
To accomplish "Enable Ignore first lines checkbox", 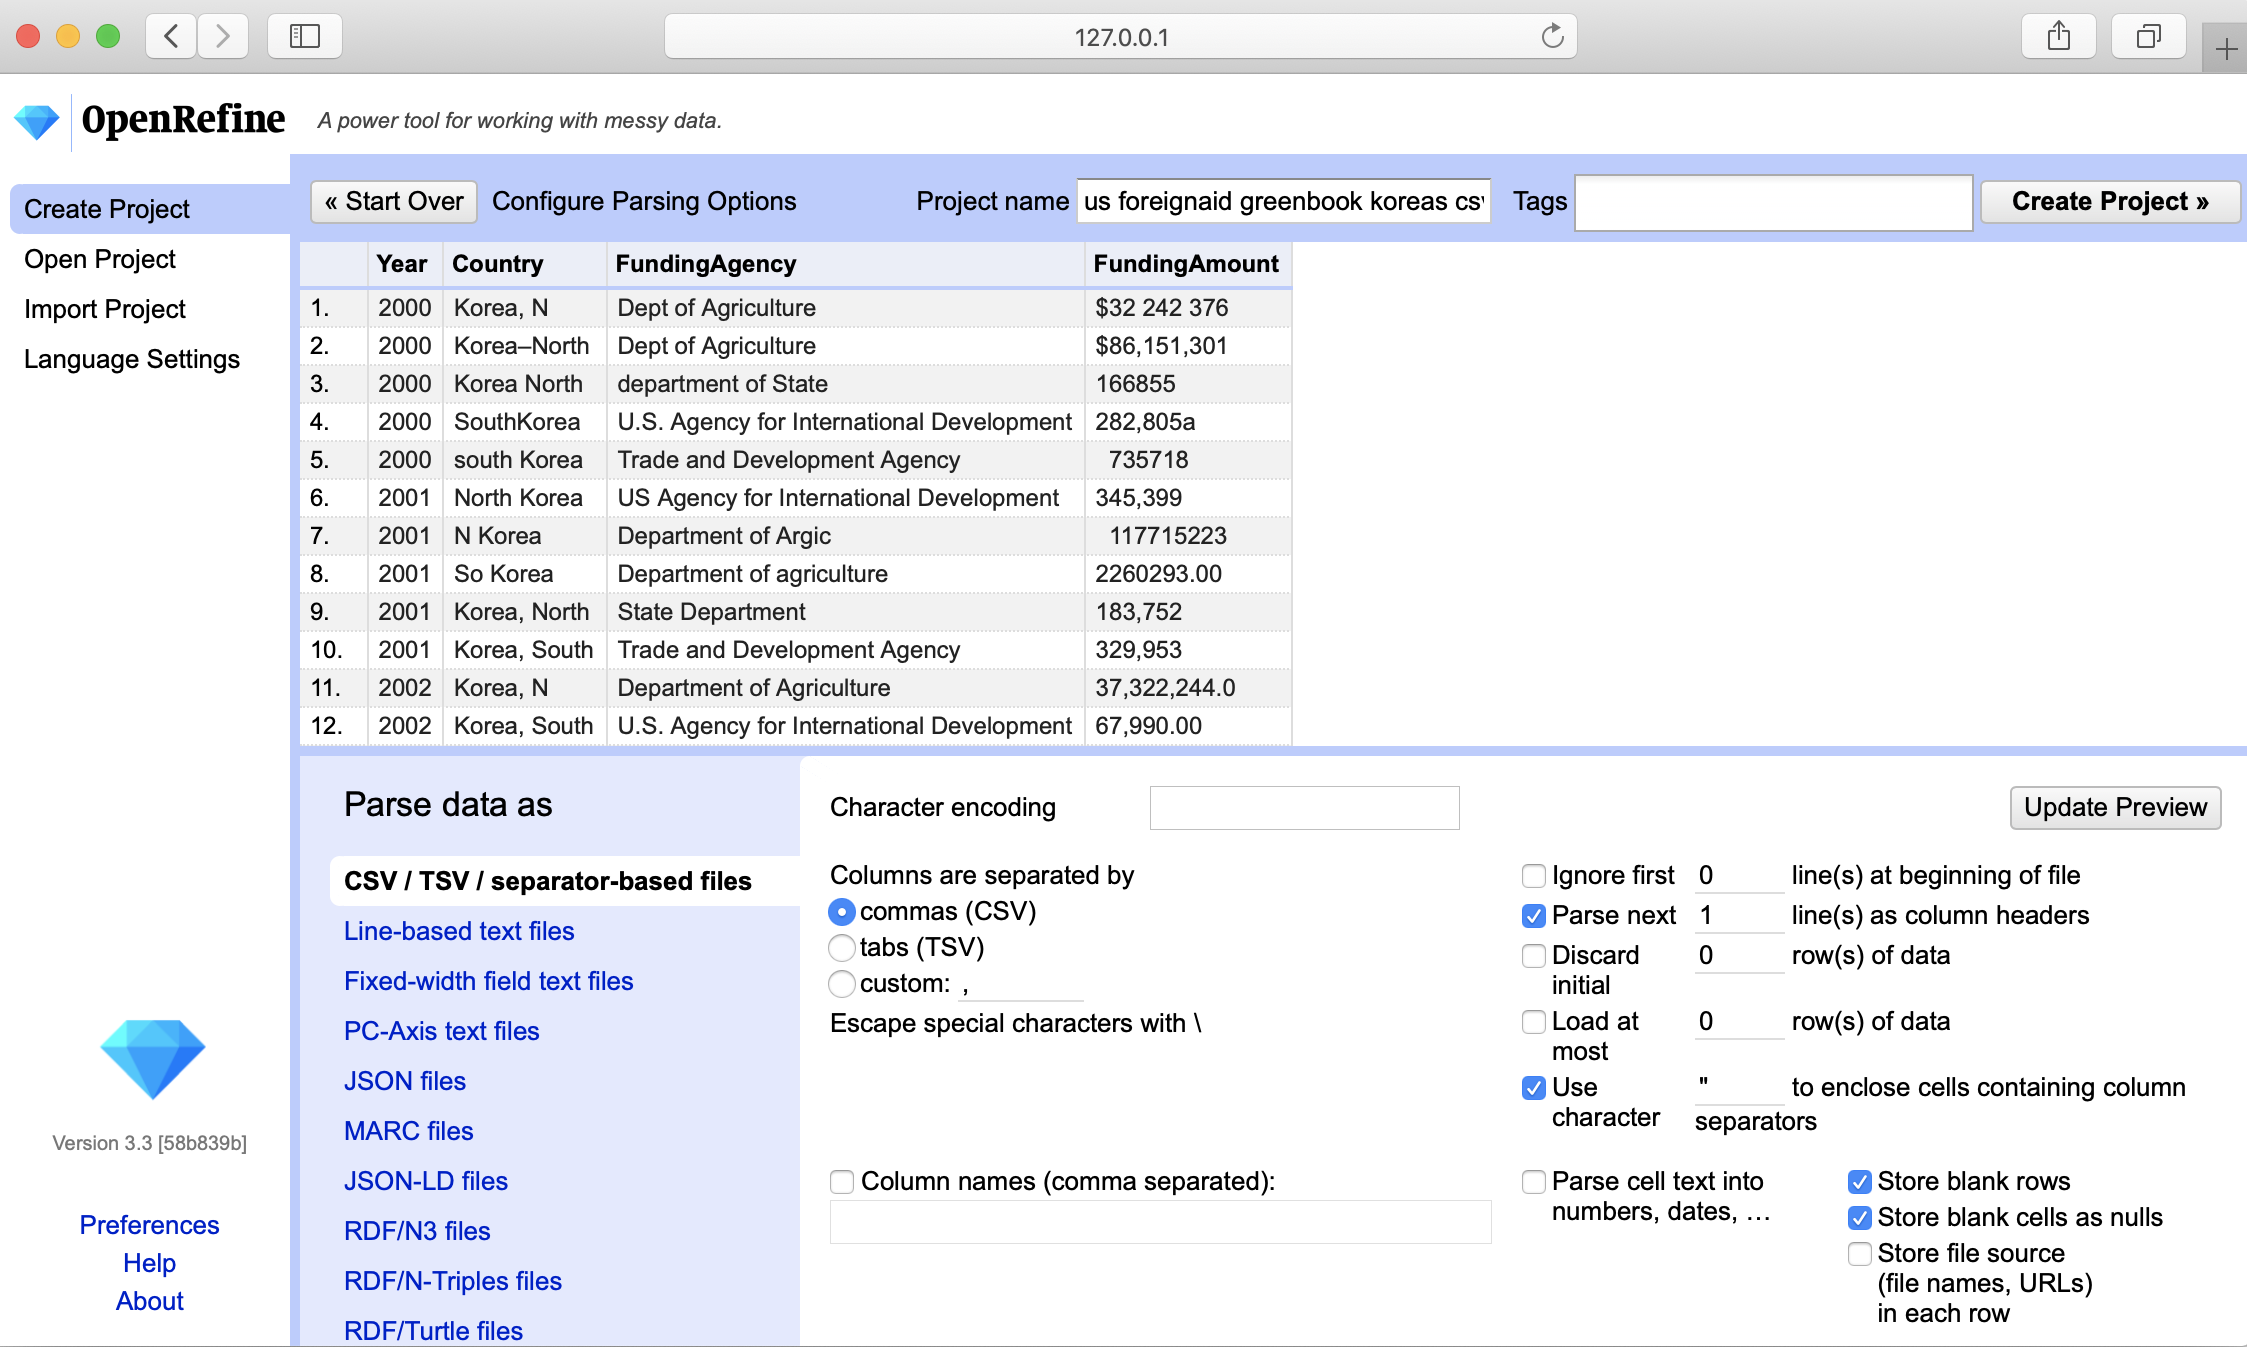I will (x=1533, y=876).
